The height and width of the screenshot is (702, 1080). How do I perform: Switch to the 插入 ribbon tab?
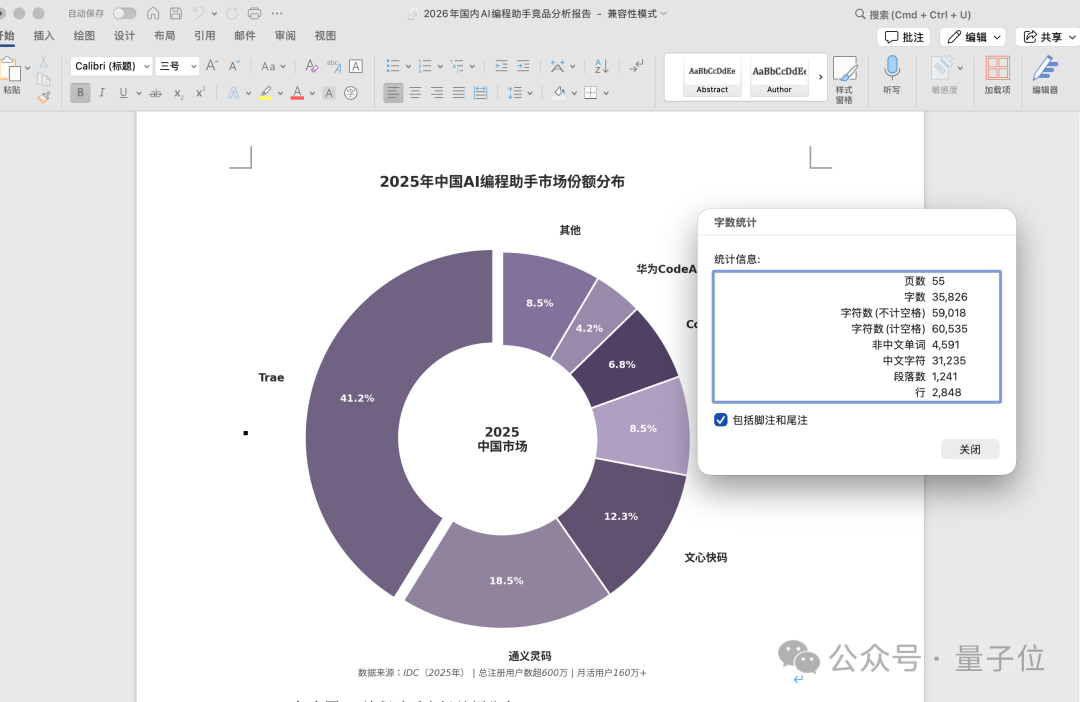tap(44, 35)
